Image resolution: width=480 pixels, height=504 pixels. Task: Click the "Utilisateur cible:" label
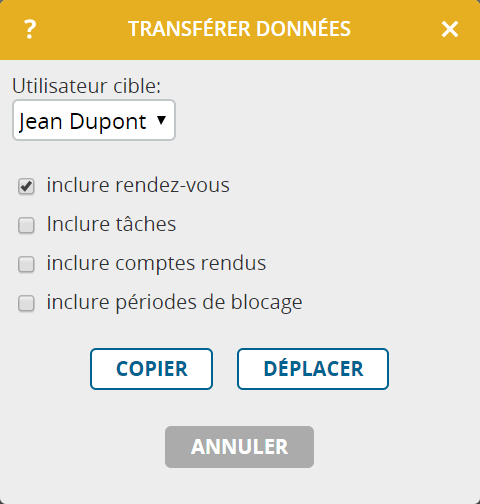tap(87, 86)
